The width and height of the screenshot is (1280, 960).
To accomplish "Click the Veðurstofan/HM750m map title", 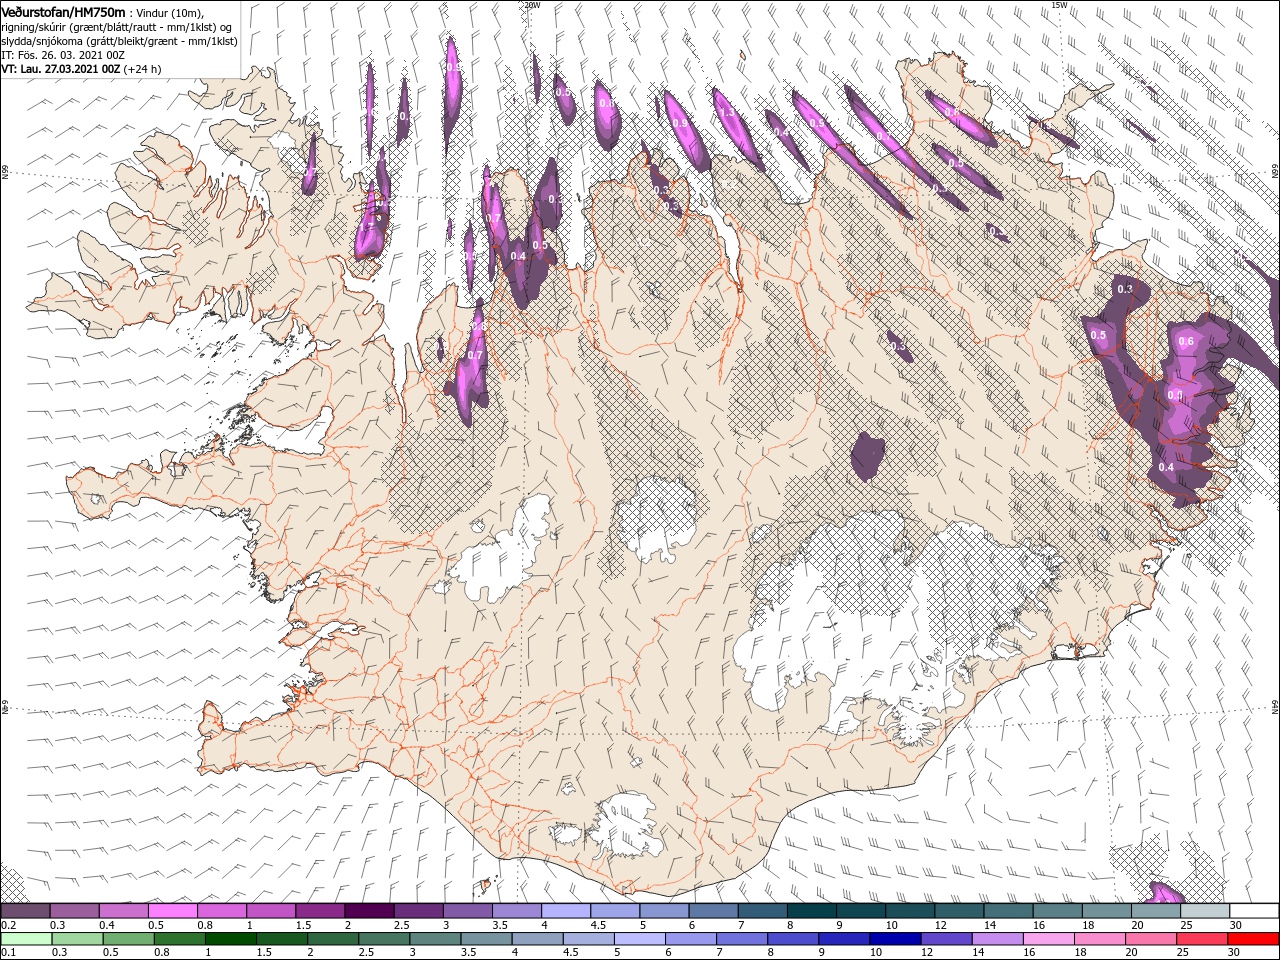I will (63, 11).
